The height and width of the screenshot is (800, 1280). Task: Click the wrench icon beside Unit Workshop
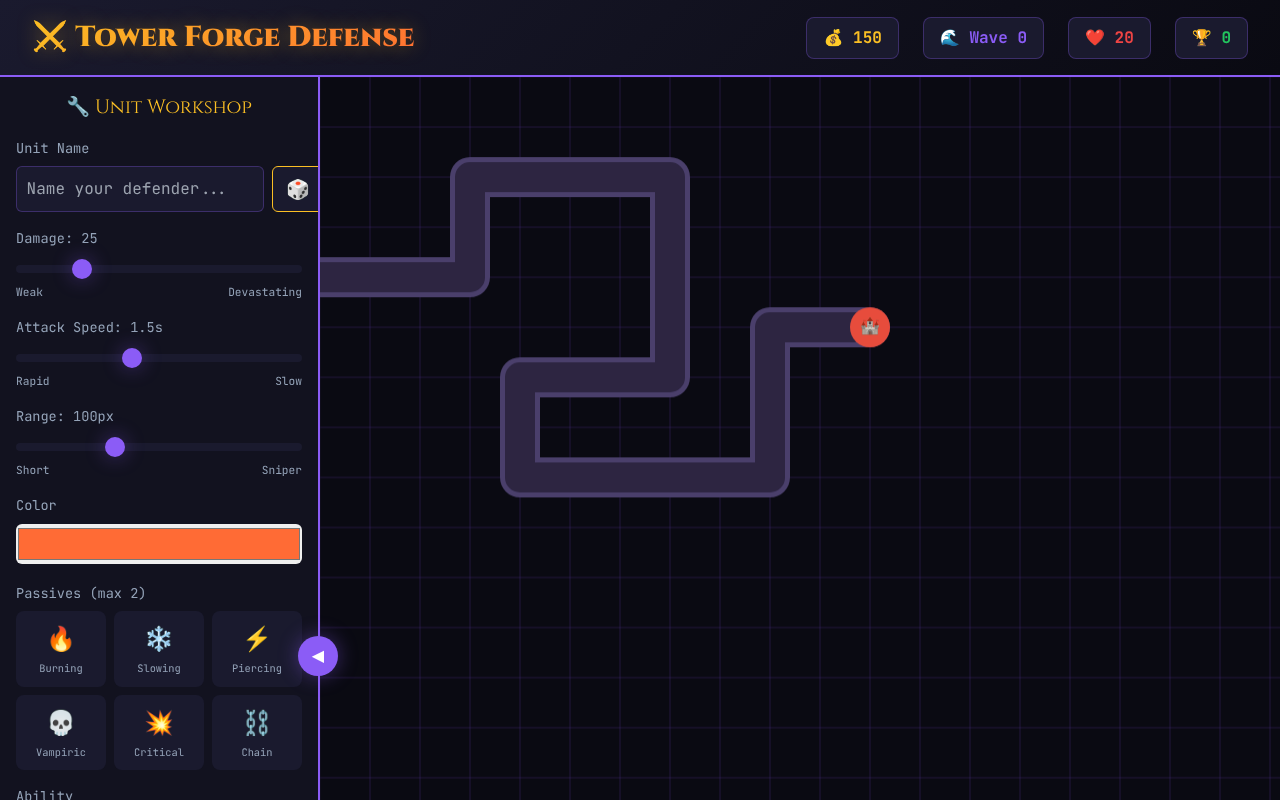[x=76, y=105]
